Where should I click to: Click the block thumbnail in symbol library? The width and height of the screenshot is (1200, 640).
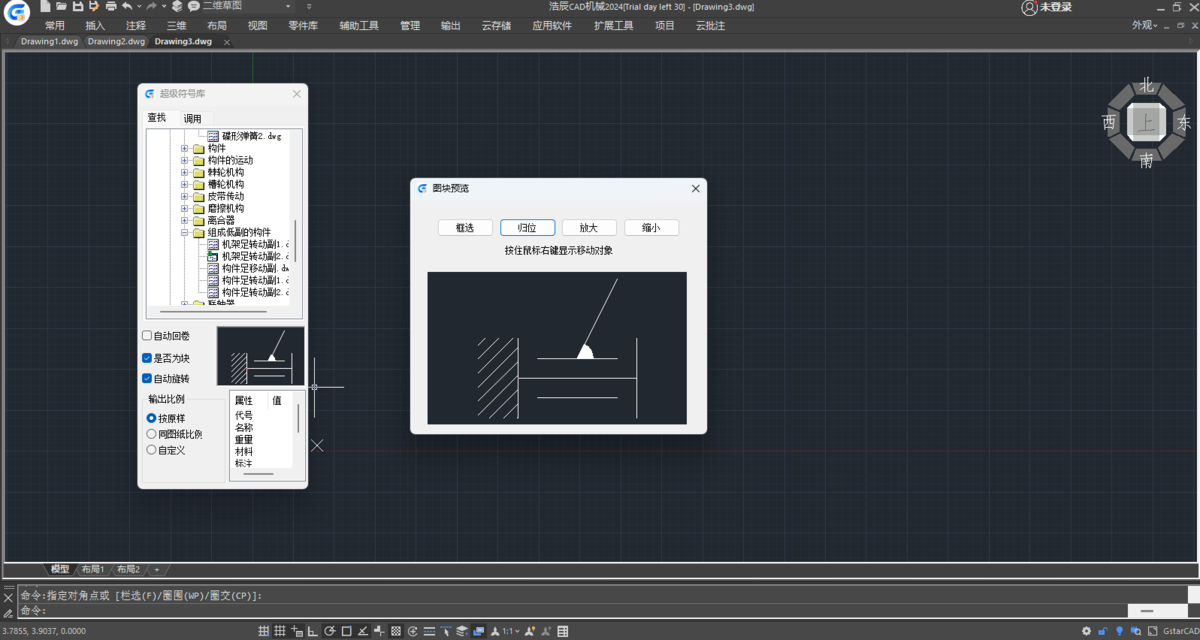point(260,355)
